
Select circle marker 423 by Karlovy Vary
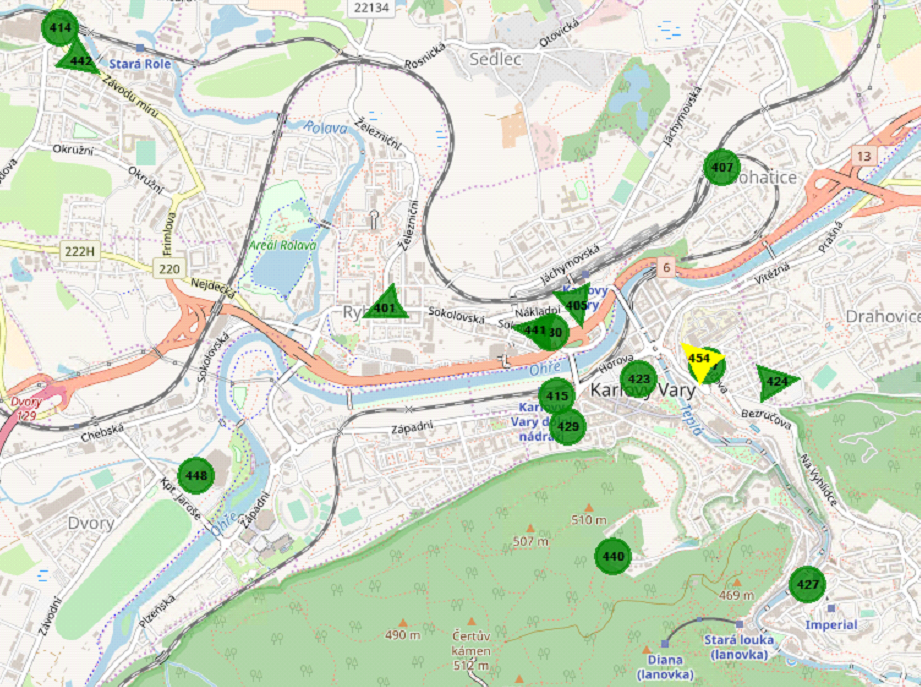pyautogui.click(x=639, y=379)
